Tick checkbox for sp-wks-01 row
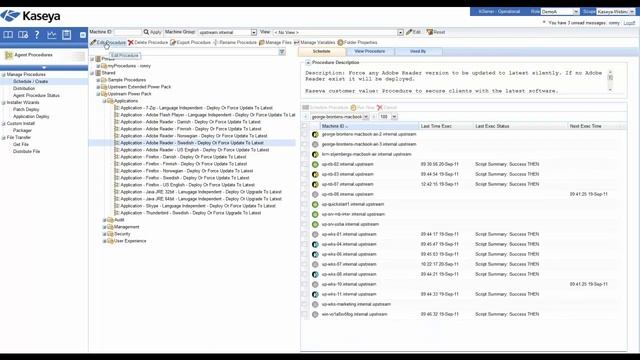Screen dimensions: 640x360 click(304, 234)
